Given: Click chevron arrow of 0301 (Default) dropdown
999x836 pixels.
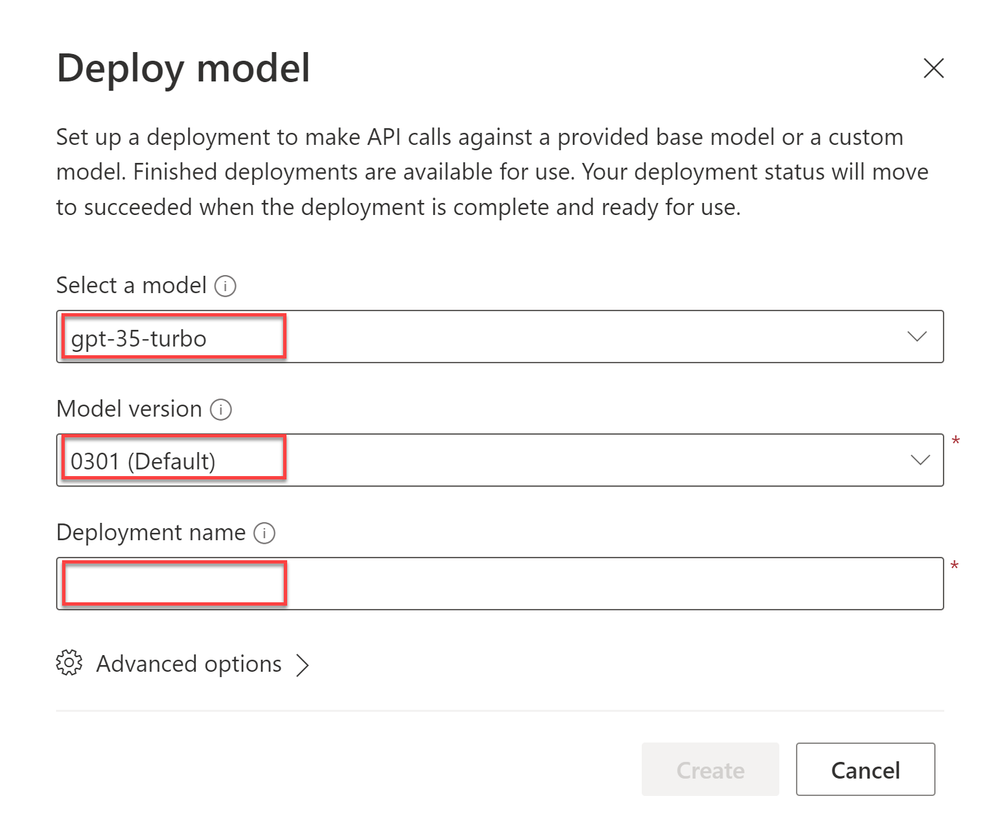Looking at the screenshot, I should [x=920, y=460].
